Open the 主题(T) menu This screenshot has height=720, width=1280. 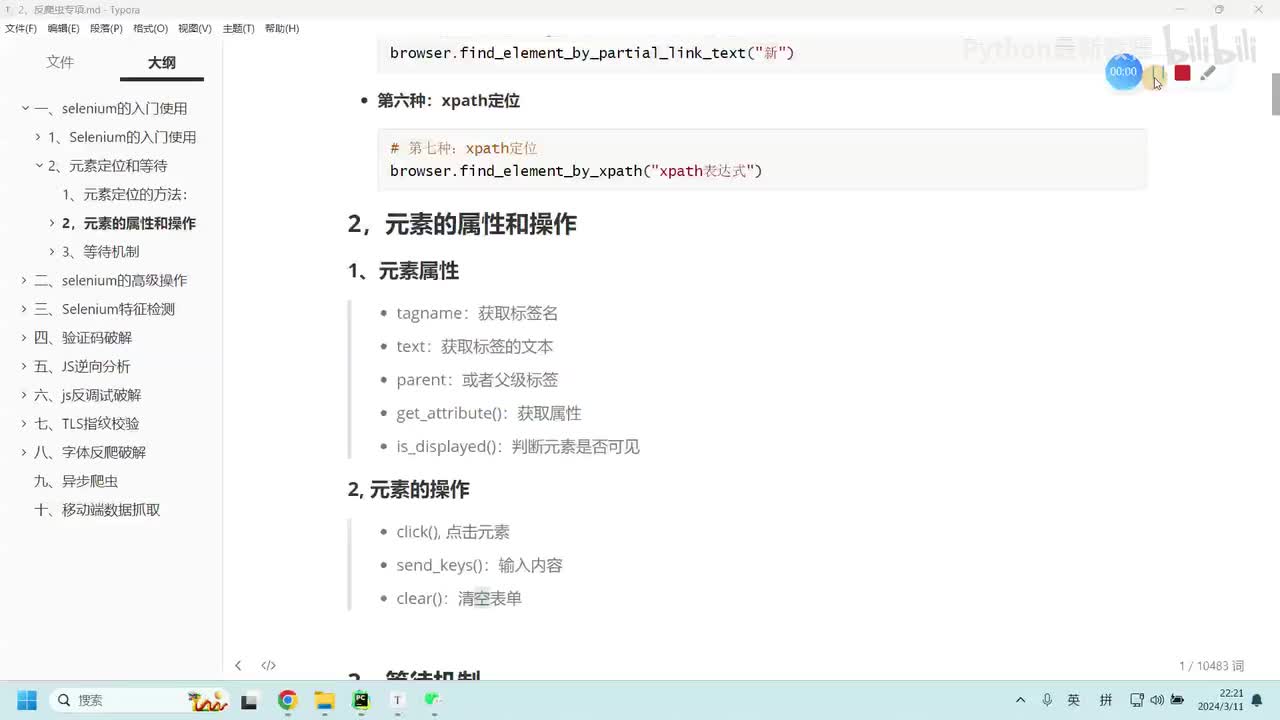(238, 28)
